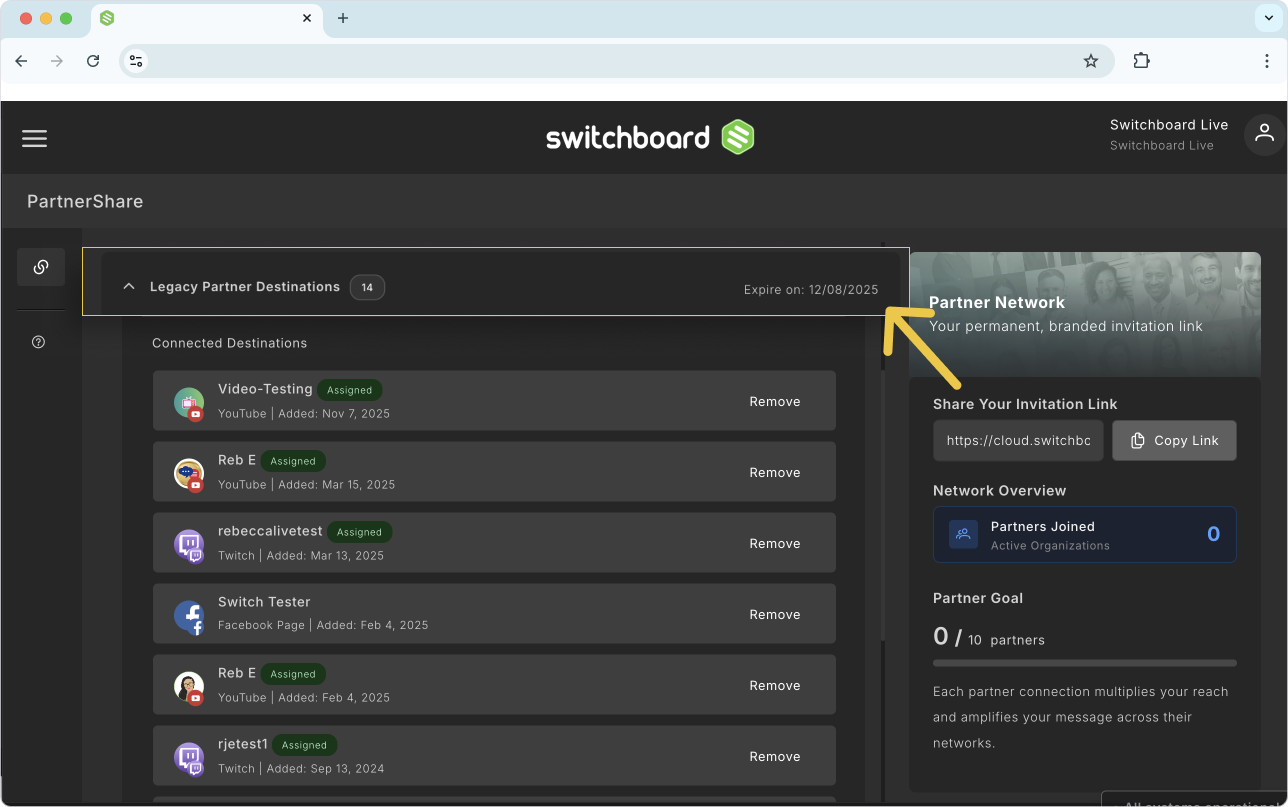Click the 'Switchboard Live' account name
The height and width of the screenshot is (807, 1288).
[x=1169, y=125]
